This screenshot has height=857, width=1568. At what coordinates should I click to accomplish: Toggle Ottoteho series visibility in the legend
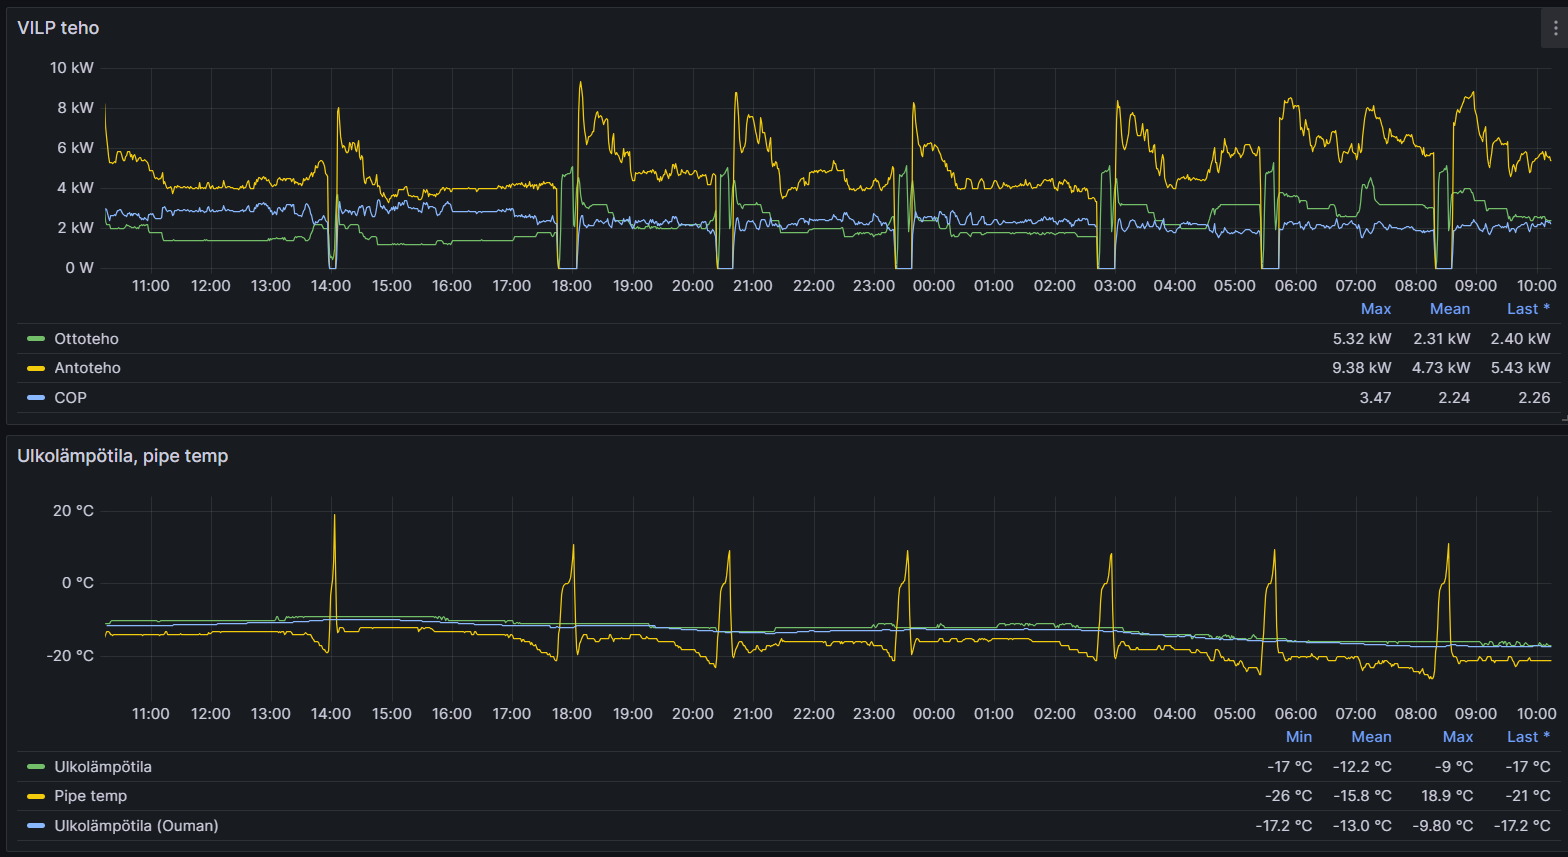pyautogui.click(x=86, y=339)
